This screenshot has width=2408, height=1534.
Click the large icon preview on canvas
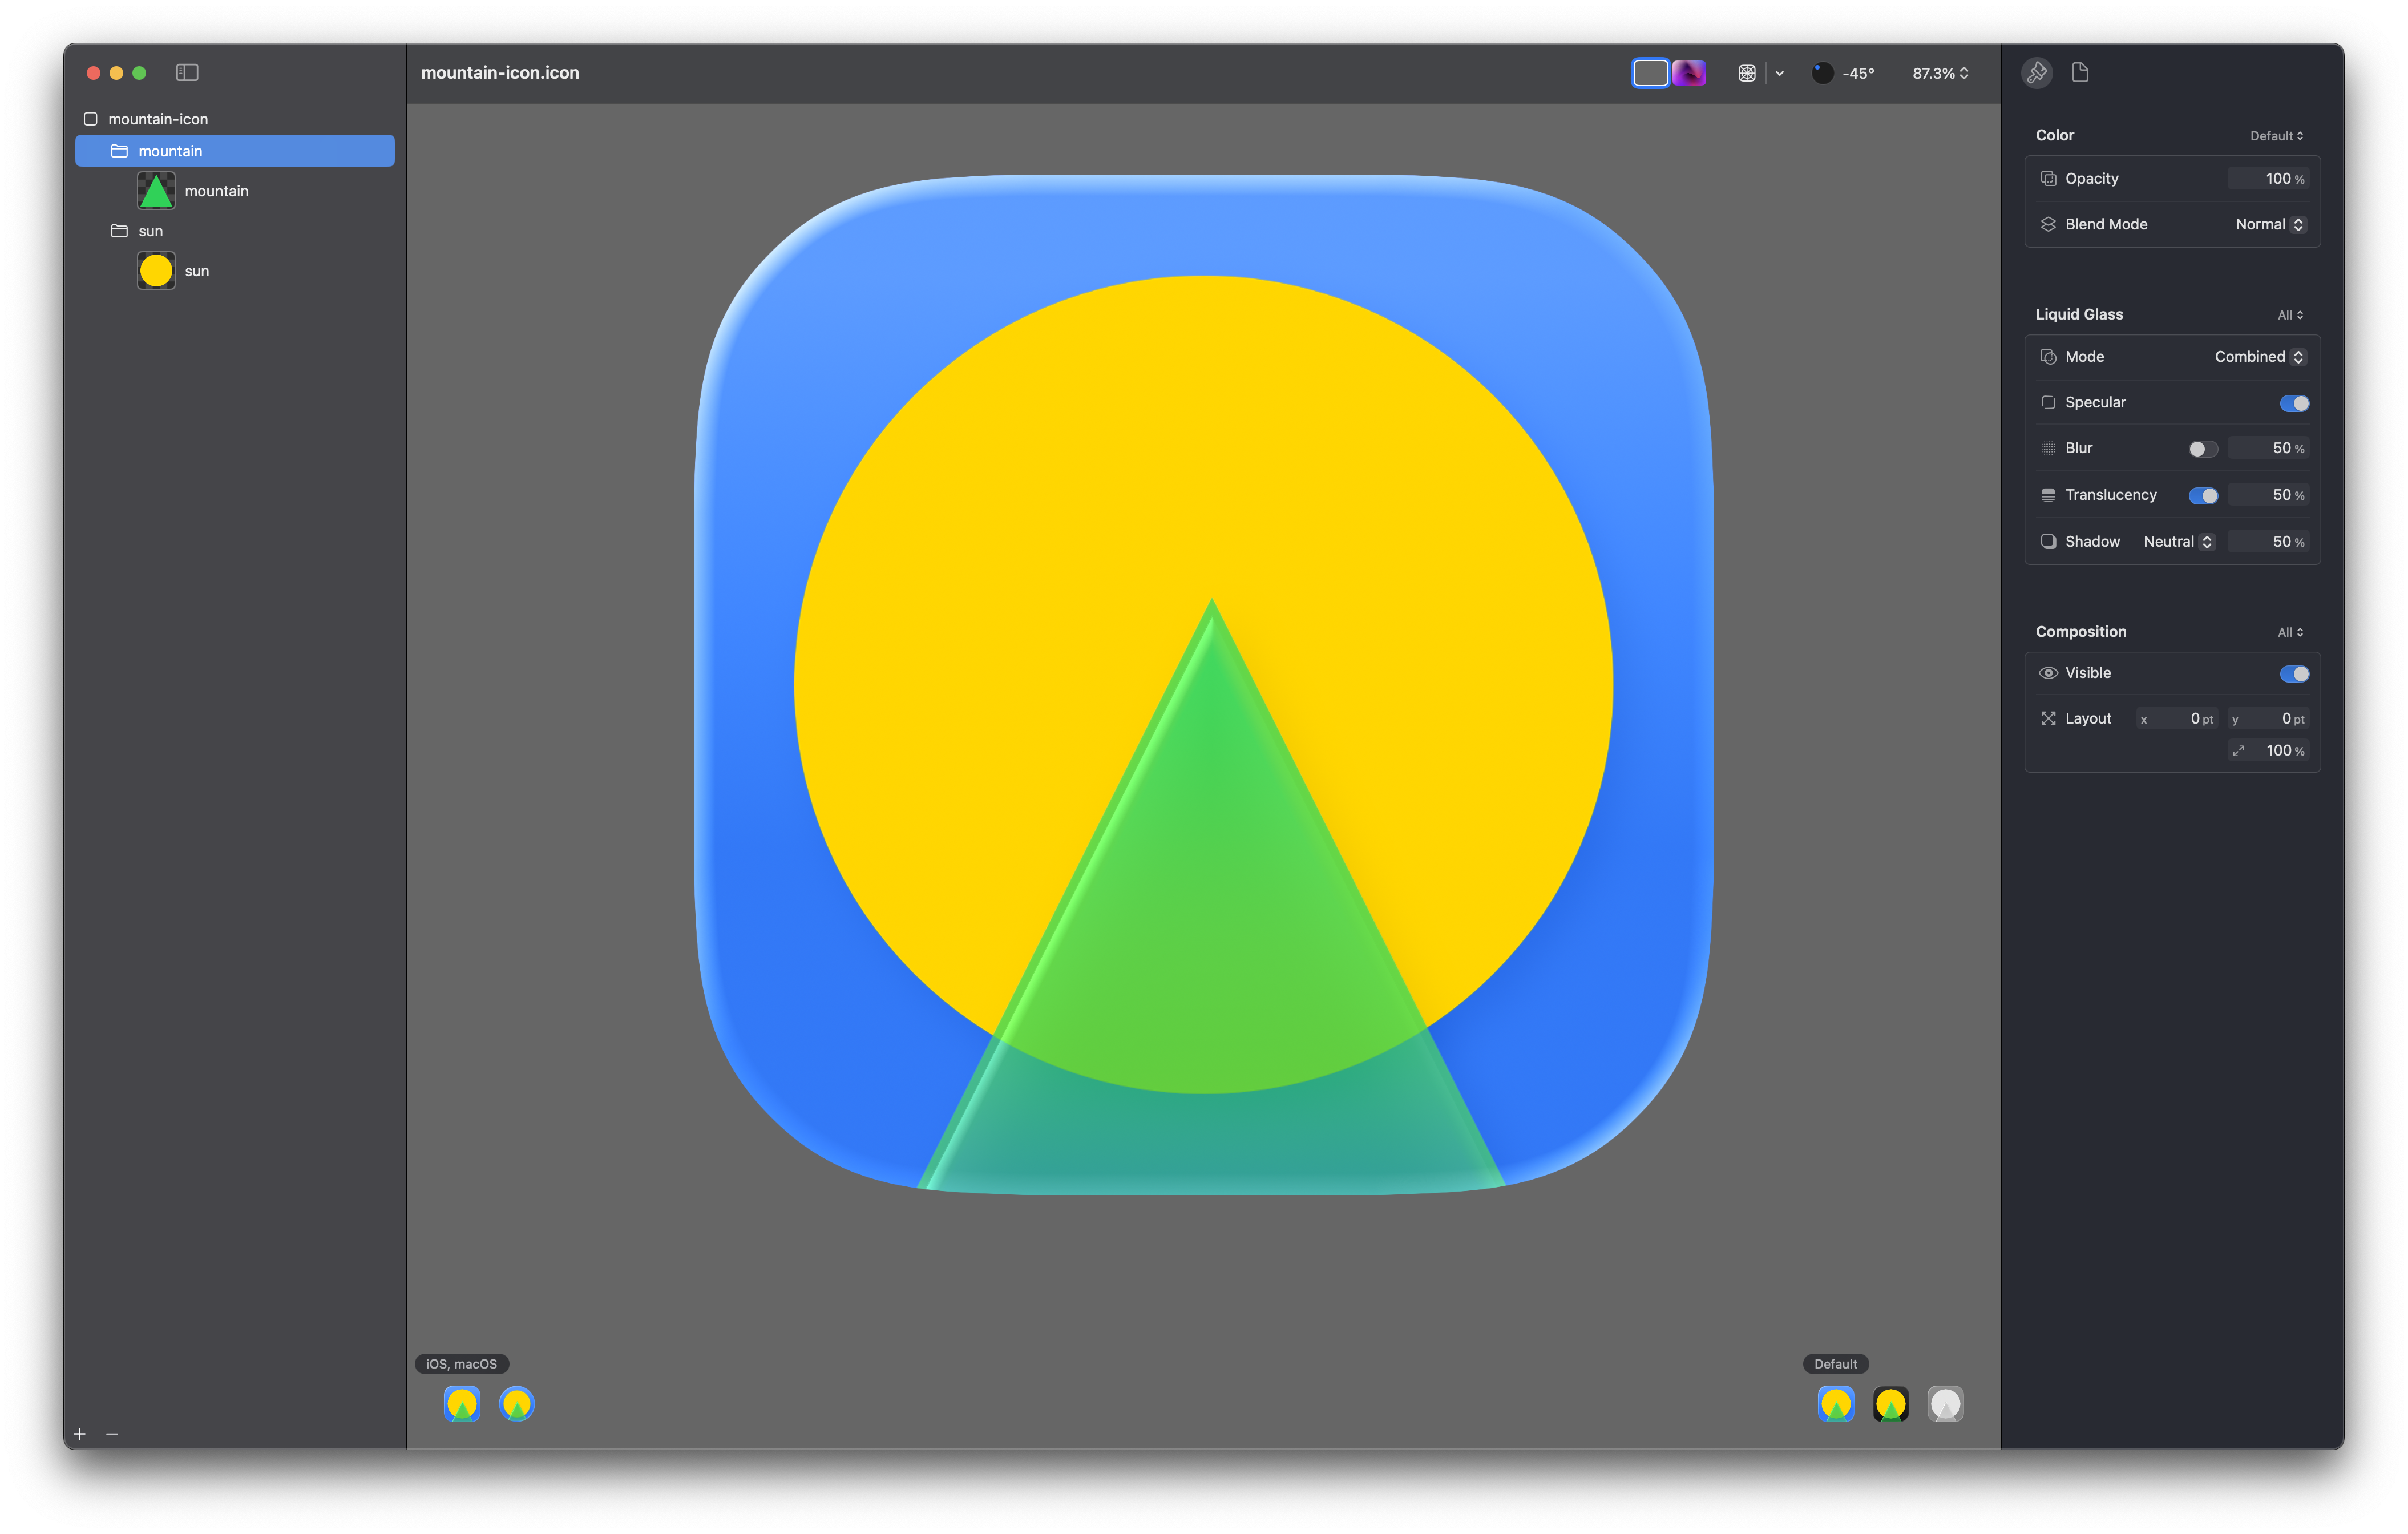coord(1203,684)
